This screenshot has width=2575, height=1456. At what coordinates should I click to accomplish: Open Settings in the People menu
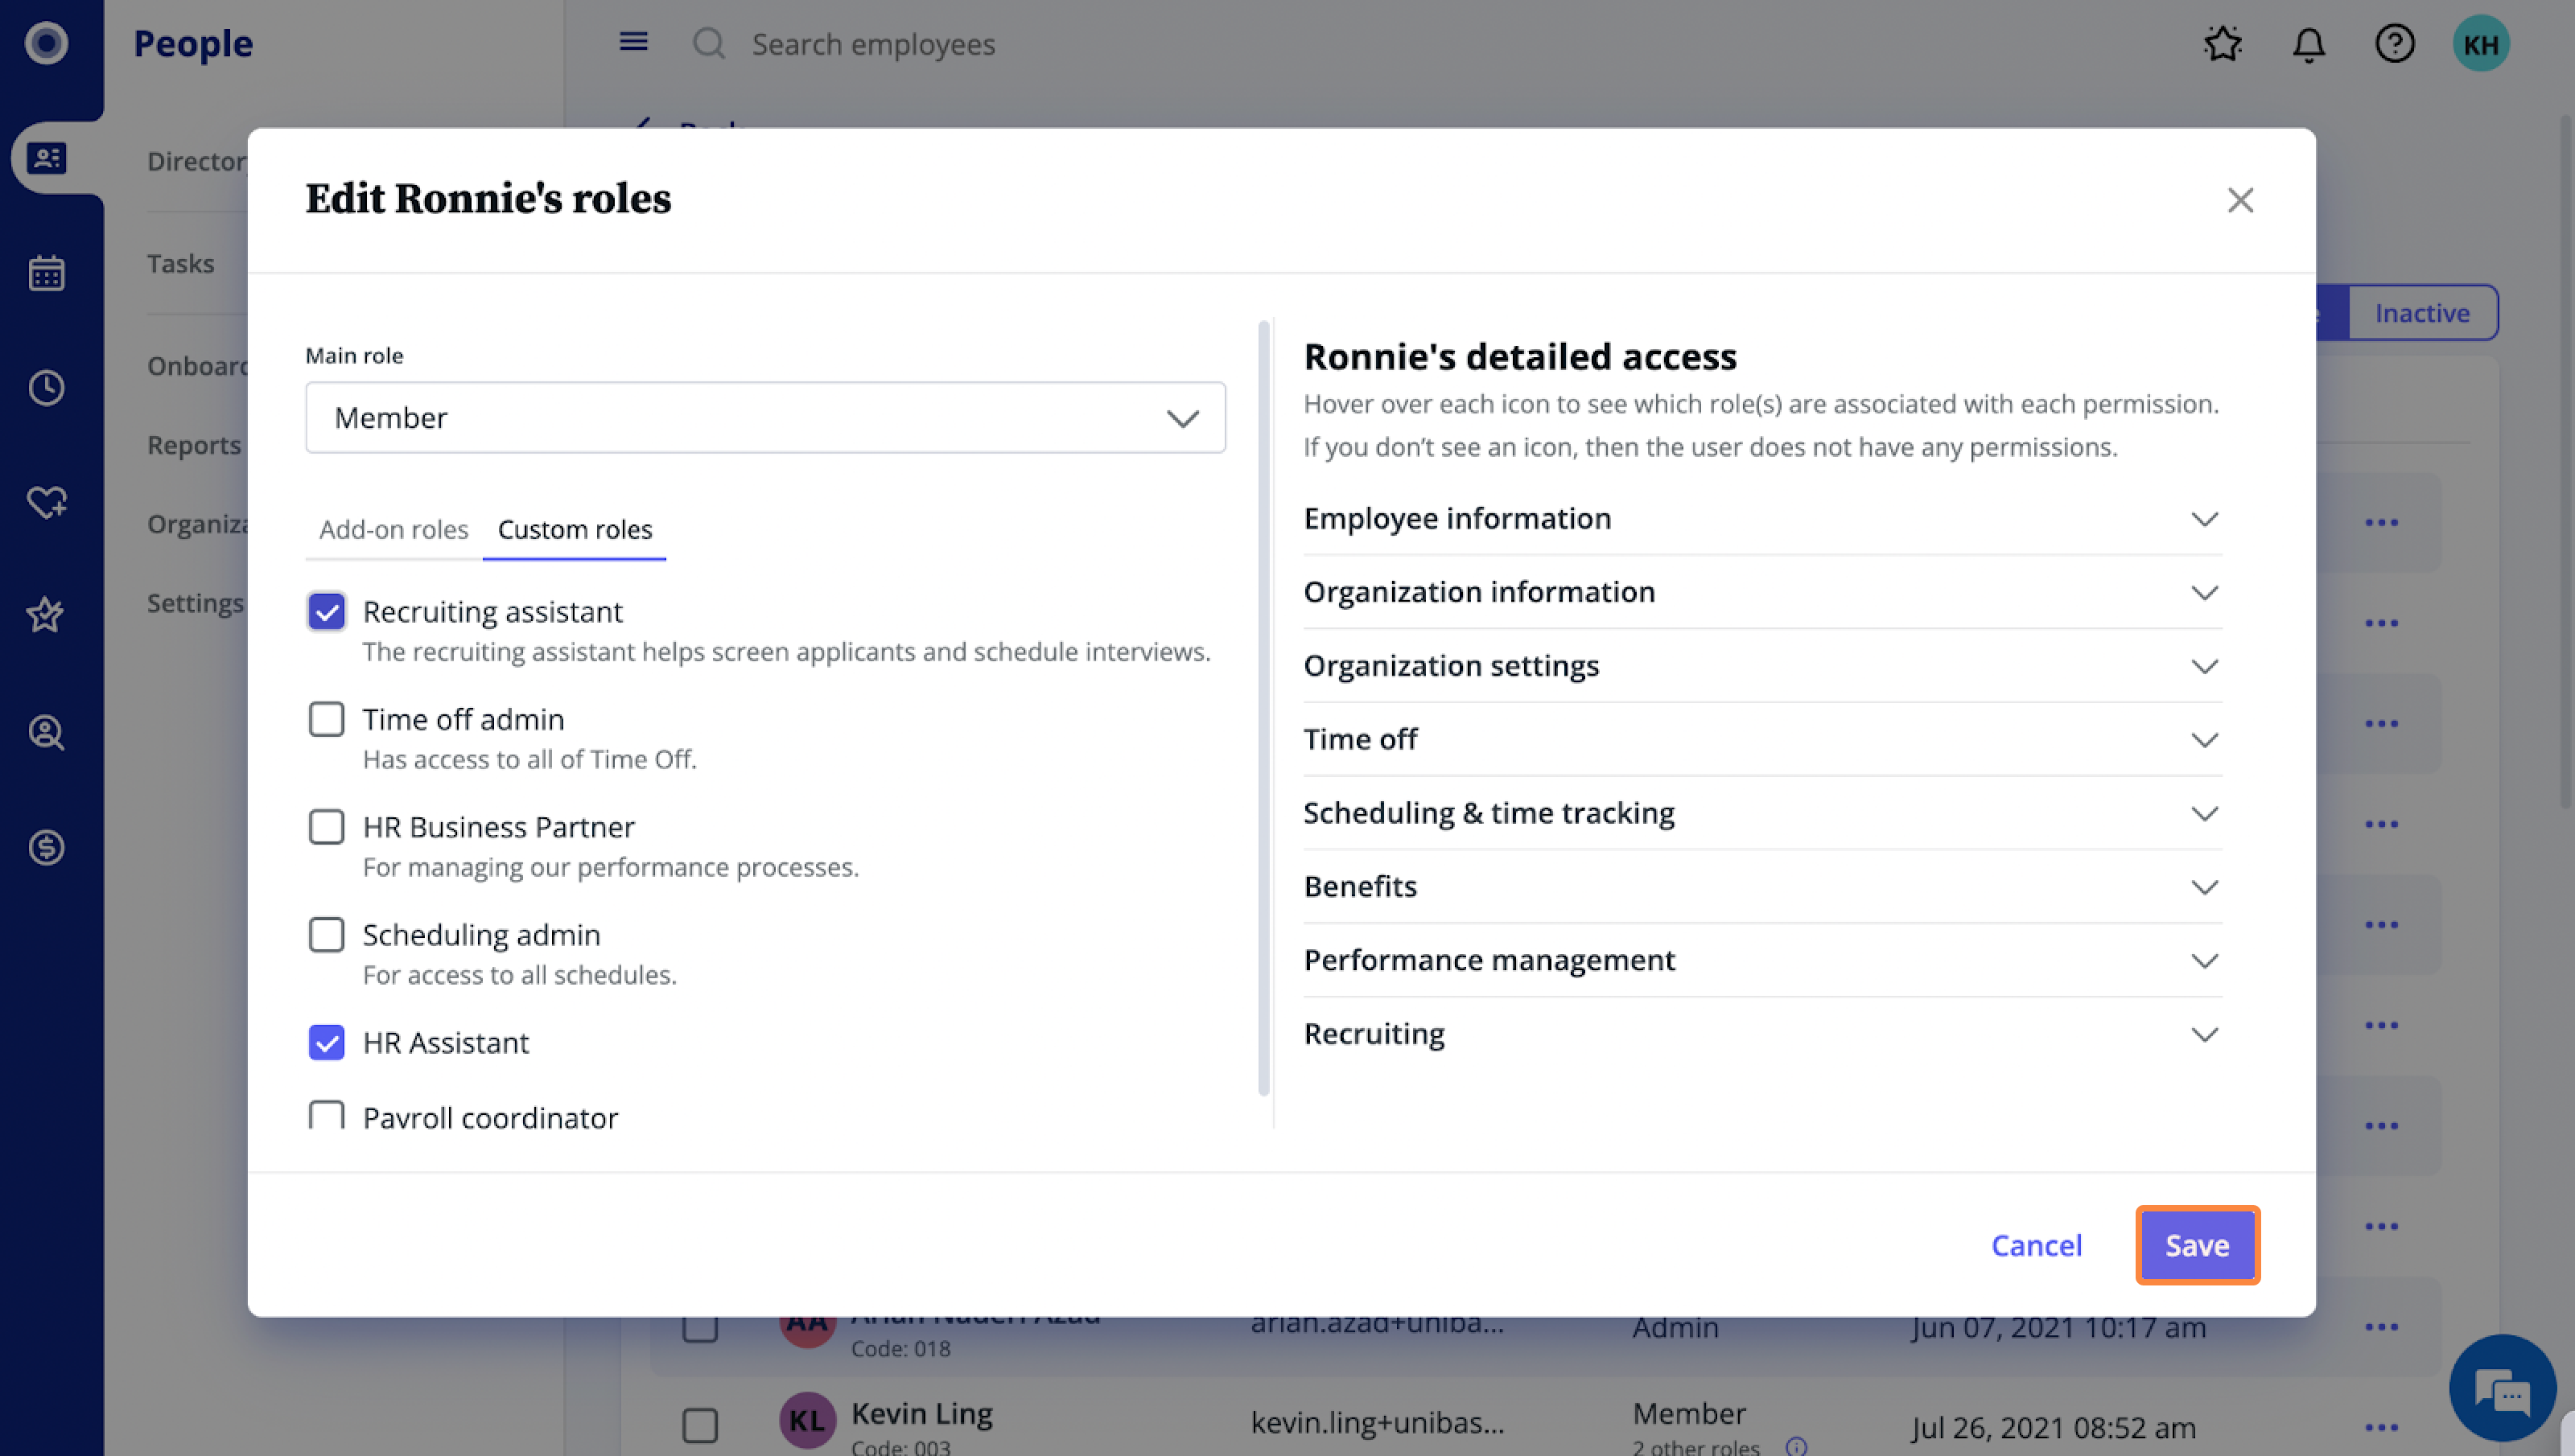[x=195, y=603]
